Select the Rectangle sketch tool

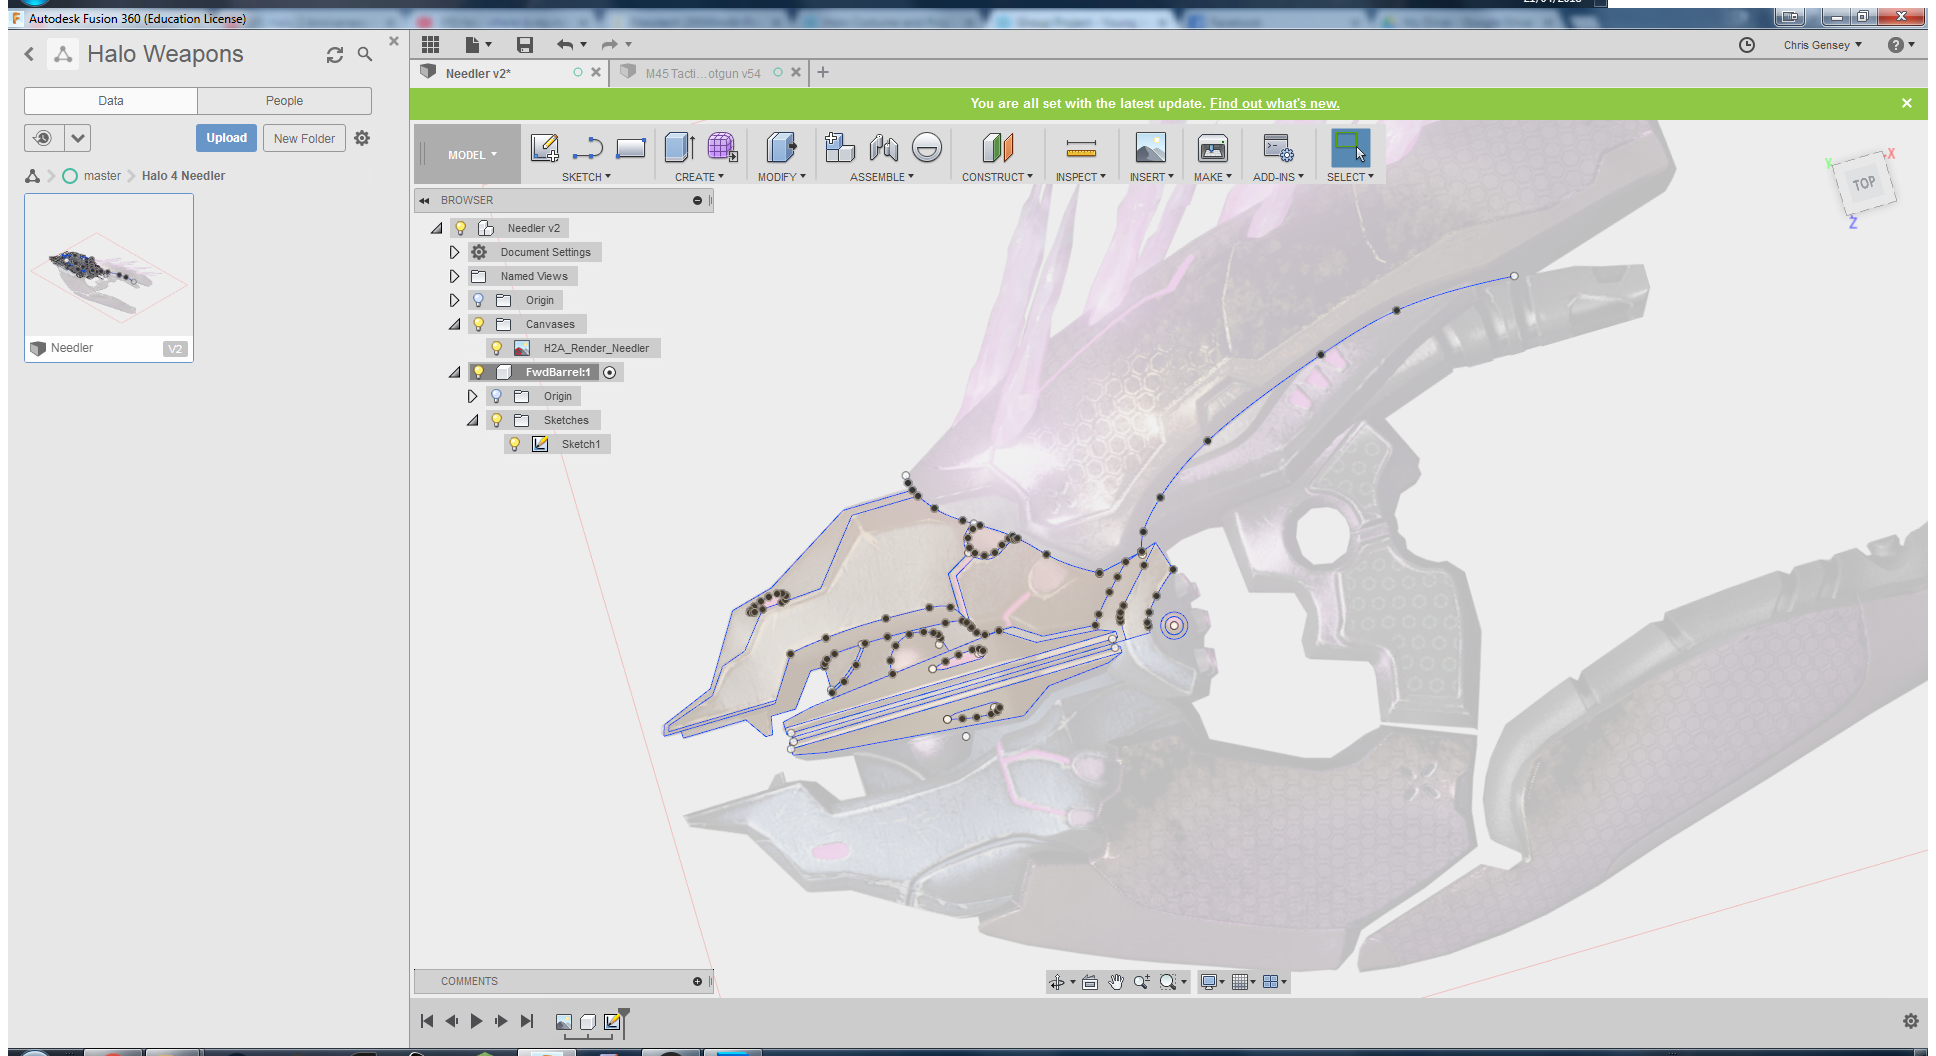click(x=631, y=148)
